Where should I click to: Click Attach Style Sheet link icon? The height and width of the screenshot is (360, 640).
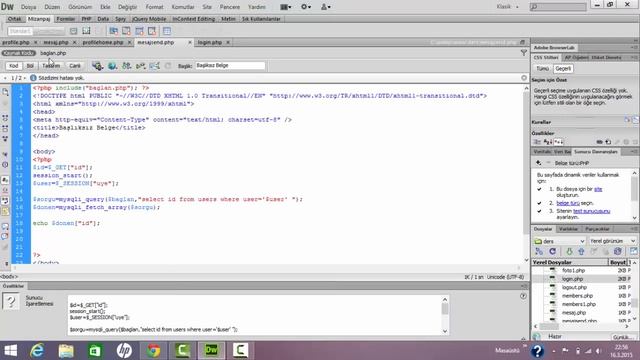pos(599,142)
